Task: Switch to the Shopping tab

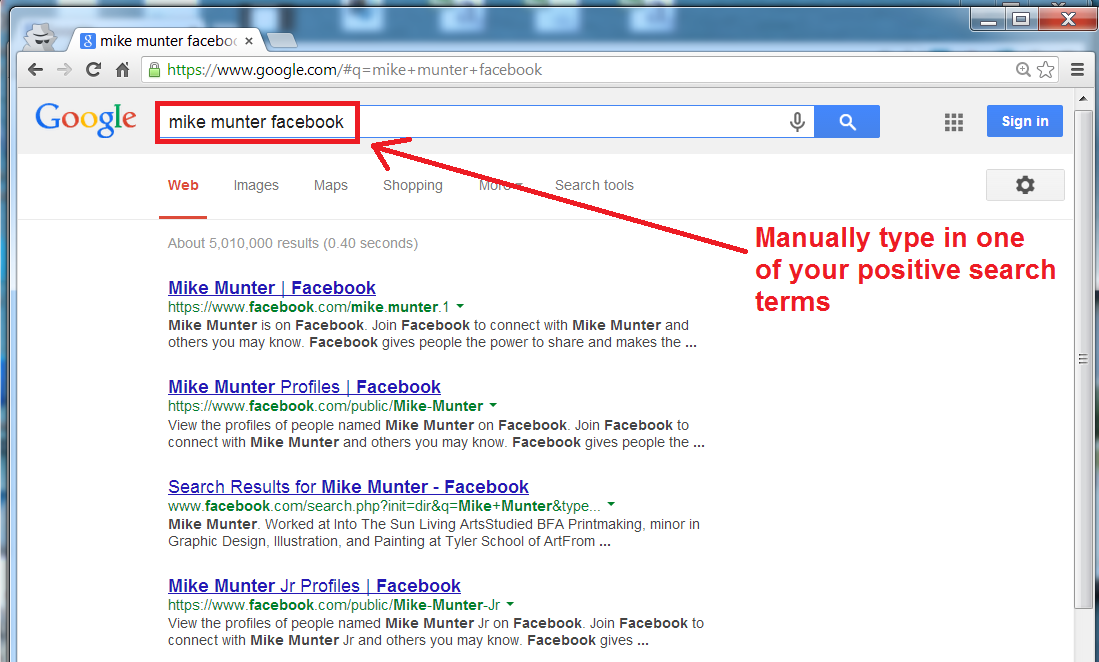Action: point(413,185)
